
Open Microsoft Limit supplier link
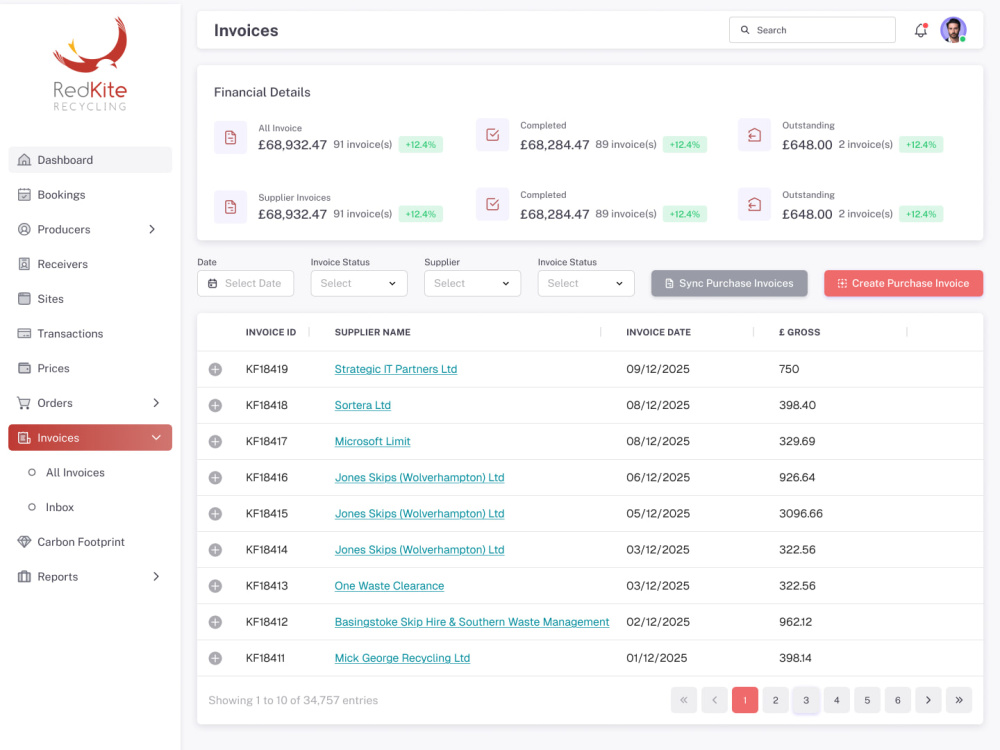coord(372,441)
